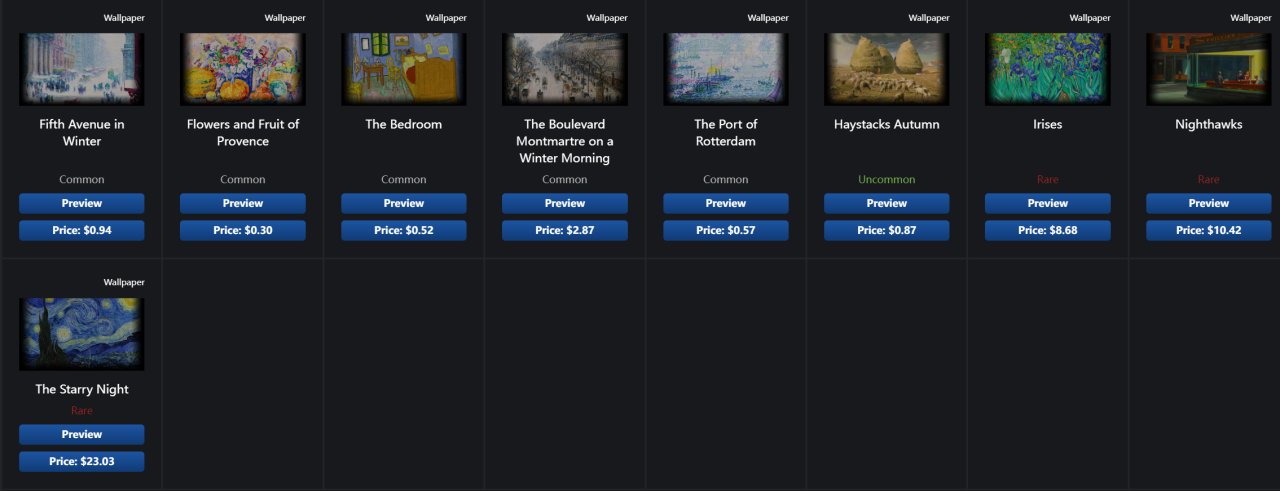Click the Uncommon rarity label
The height and width of the screenshot is (491, 1280).
(x=887, y=180)
